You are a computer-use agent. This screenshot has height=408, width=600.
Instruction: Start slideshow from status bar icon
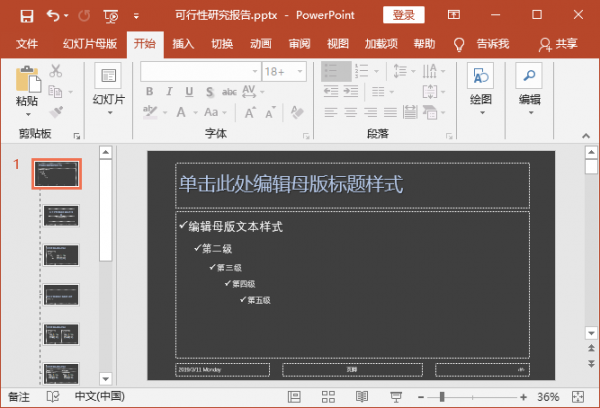pyautogui.click(x=395, y=397)
